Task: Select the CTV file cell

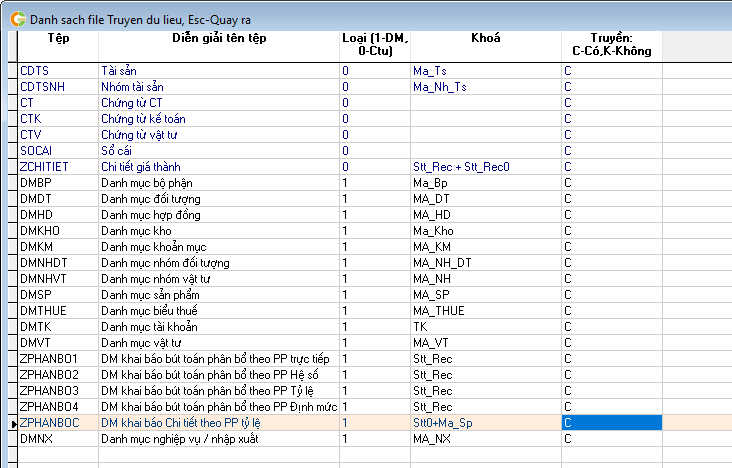Action: (x=58, y=135)
